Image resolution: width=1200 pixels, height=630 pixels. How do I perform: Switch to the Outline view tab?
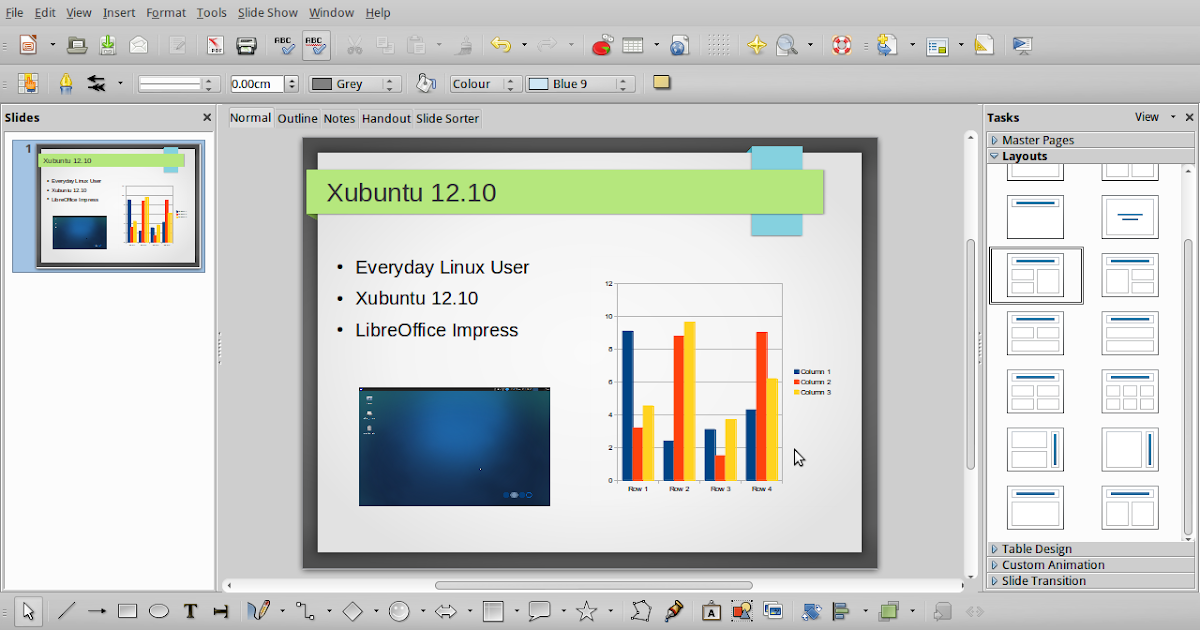(x=297, y=117)
